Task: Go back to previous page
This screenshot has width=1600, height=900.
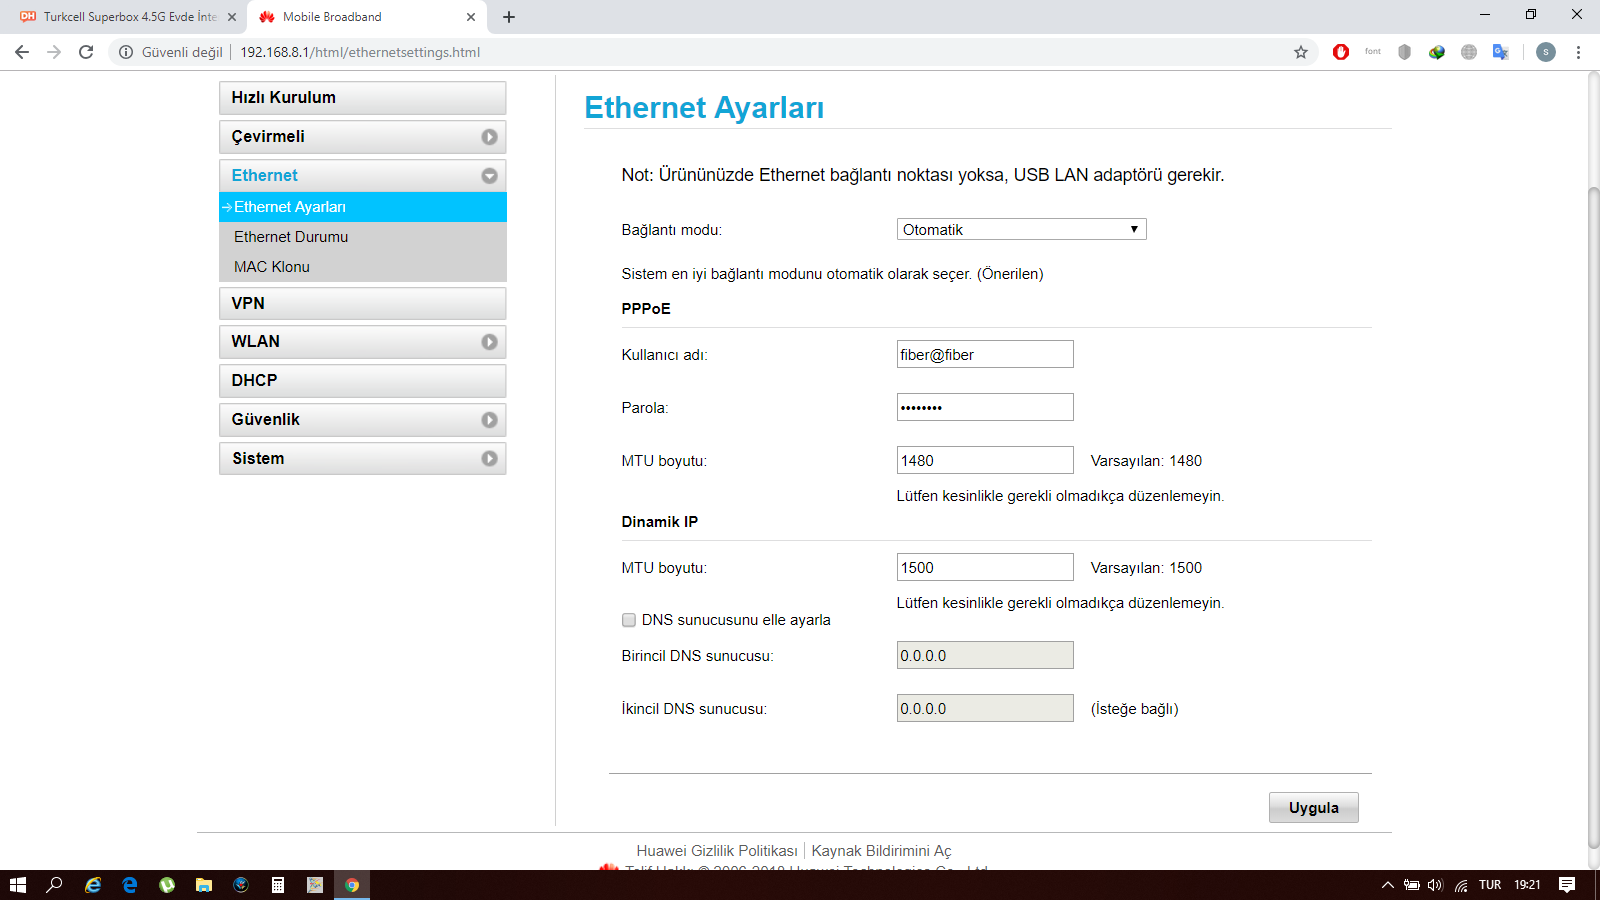Action: coord(22,52)
